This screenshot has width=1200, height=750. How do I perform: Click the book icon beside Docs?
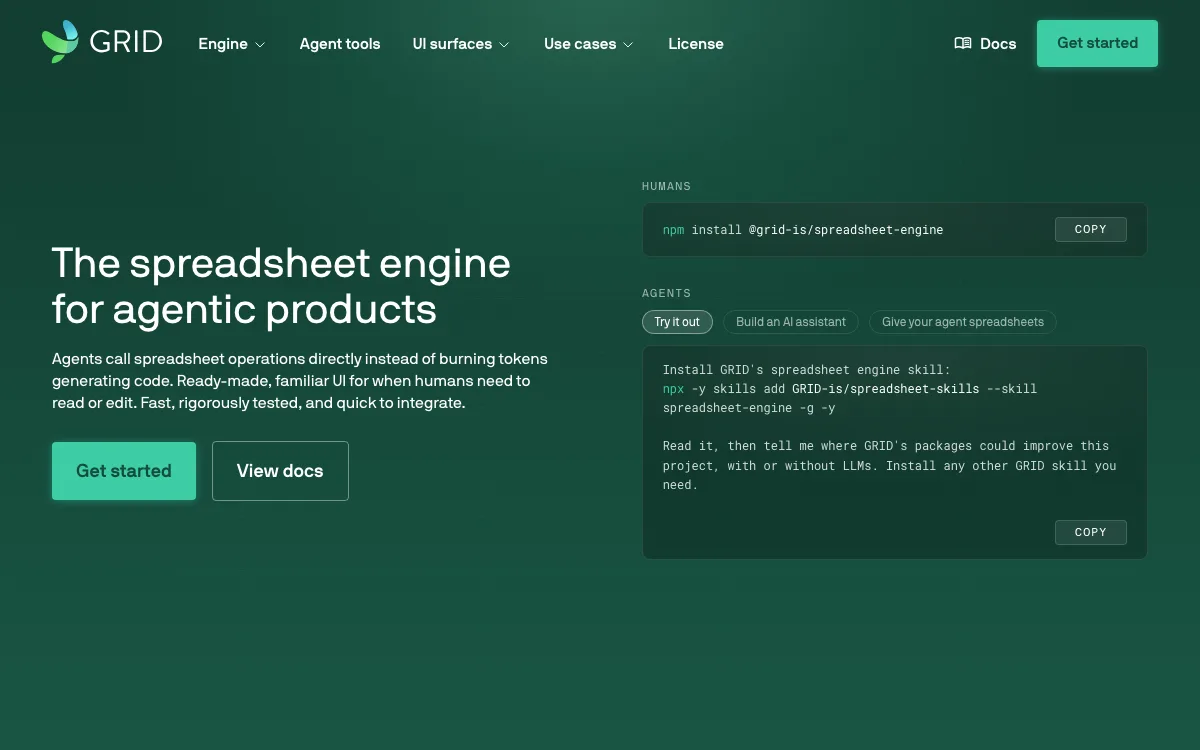coord(963,44)
